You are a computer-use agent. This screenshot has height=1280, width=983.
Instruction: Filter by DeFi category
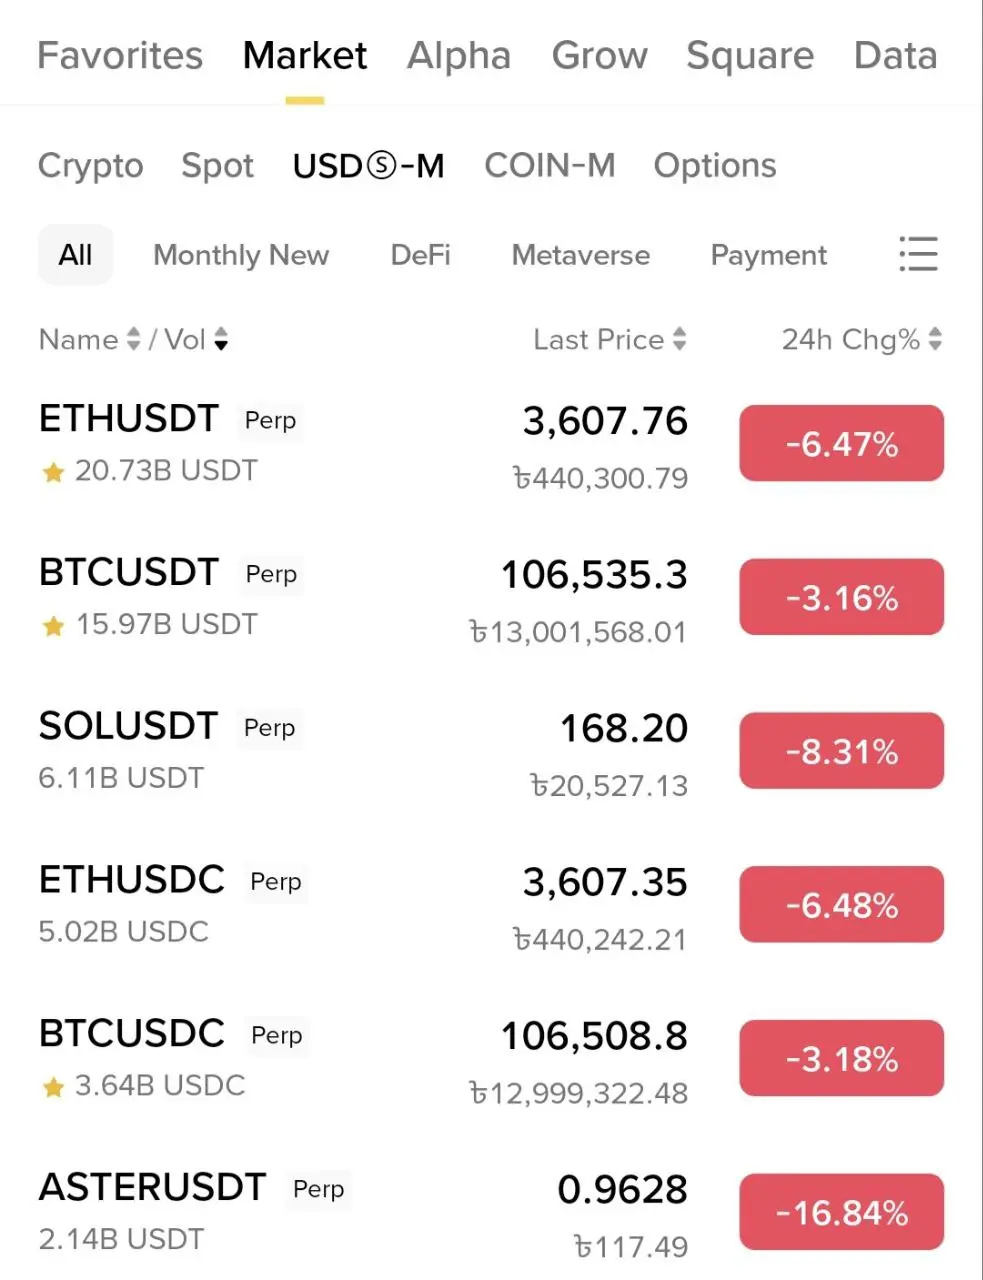[420, 255]
